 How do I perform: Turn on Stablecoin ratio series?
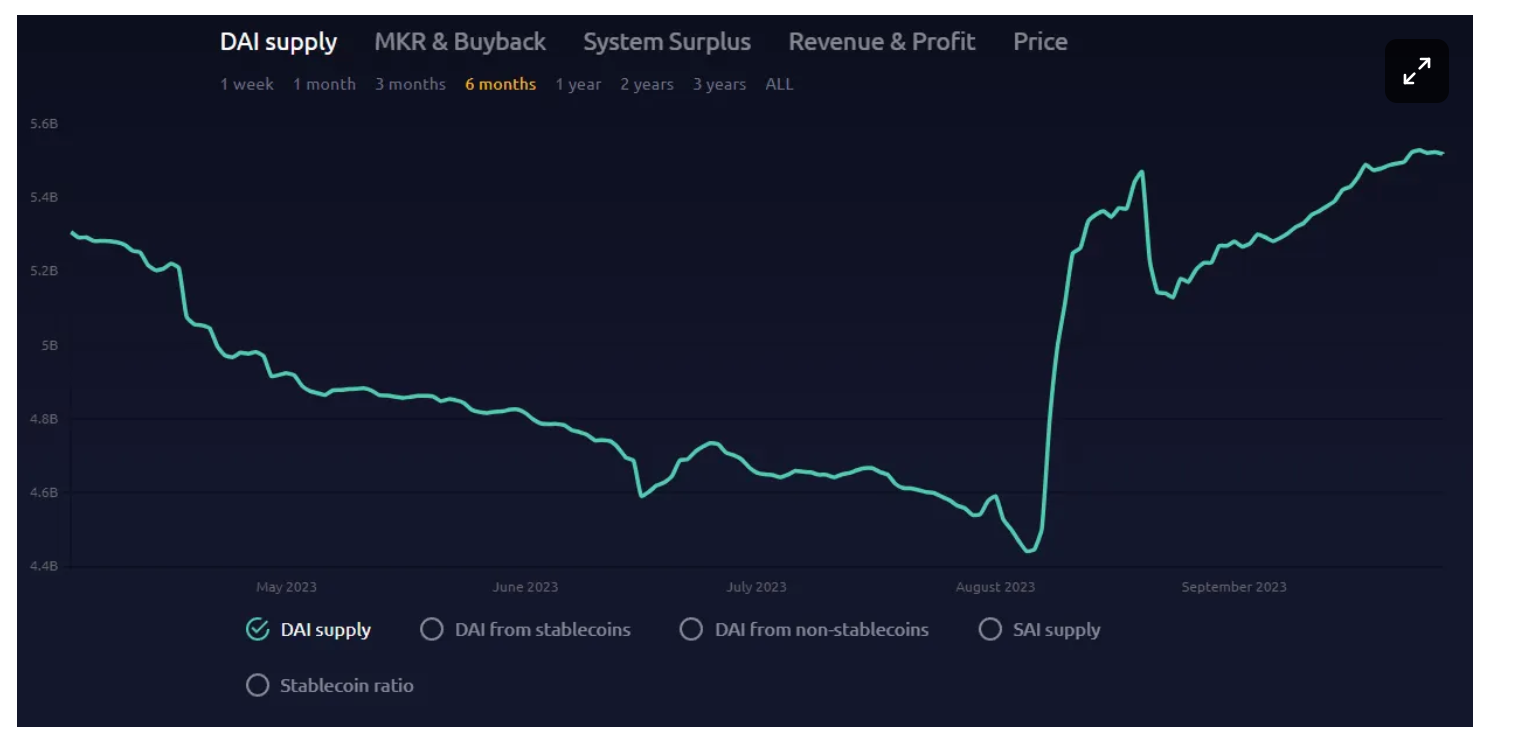point(258,686)
